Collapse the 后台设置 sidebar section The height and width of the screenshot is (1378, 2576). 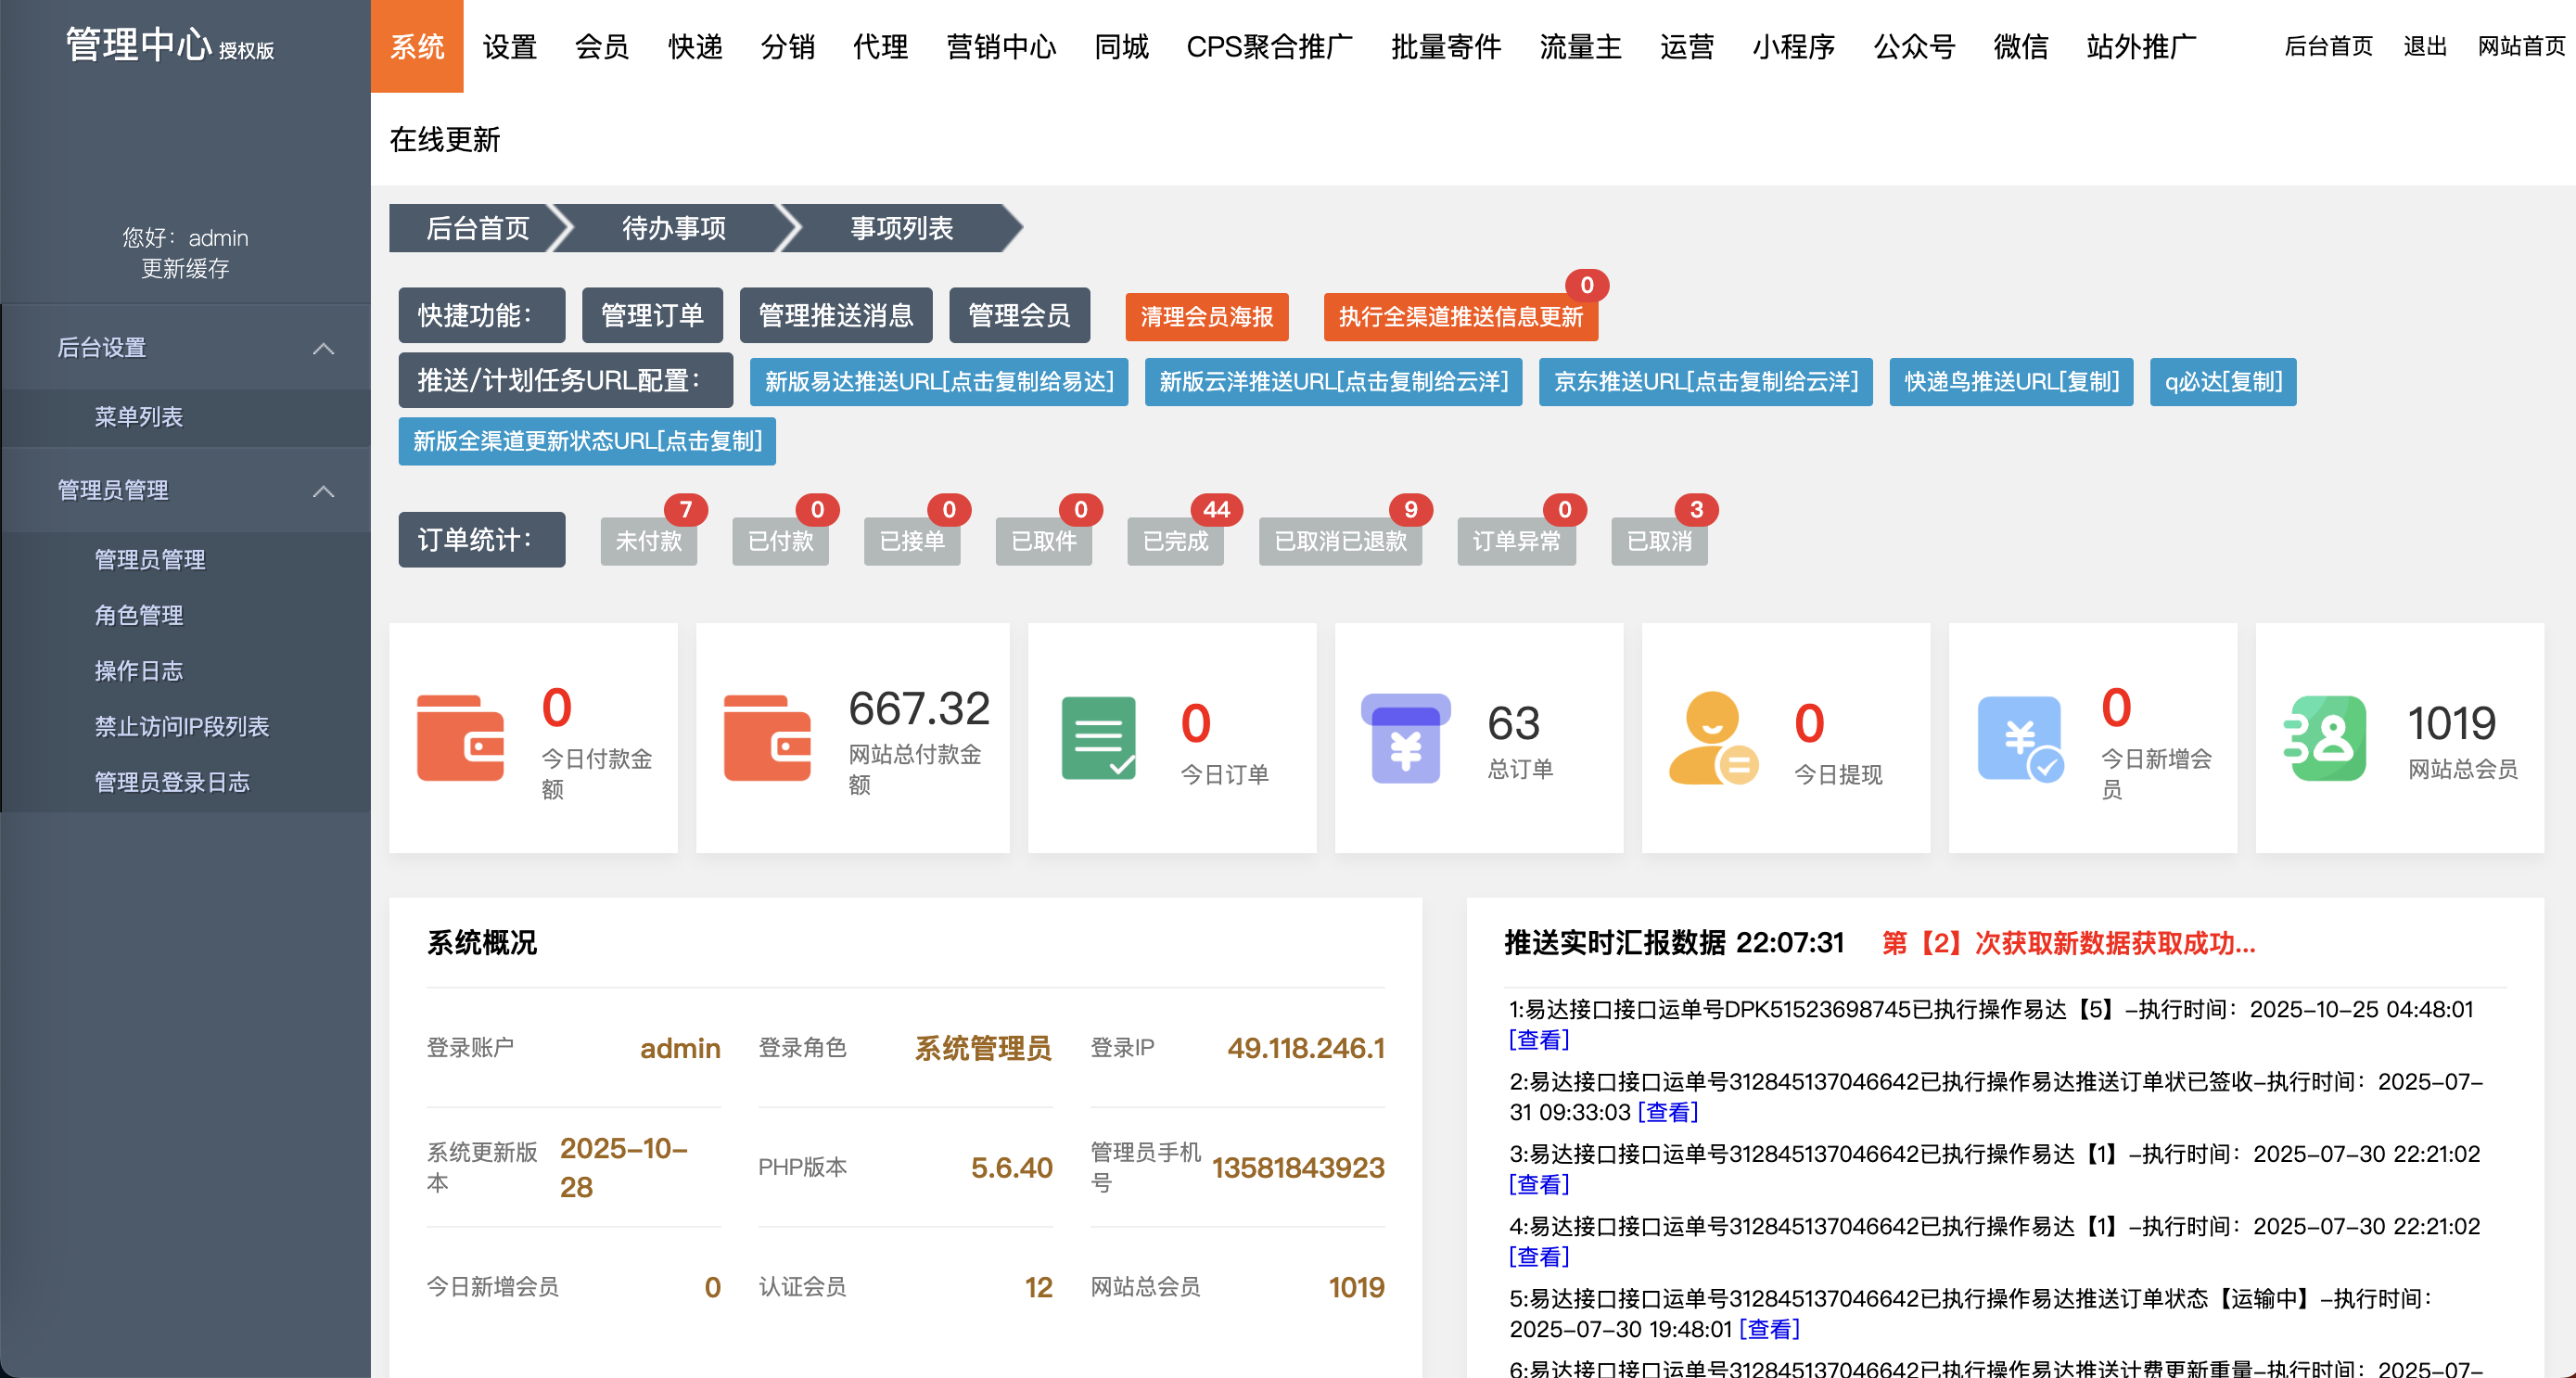[x=323, y=349]
